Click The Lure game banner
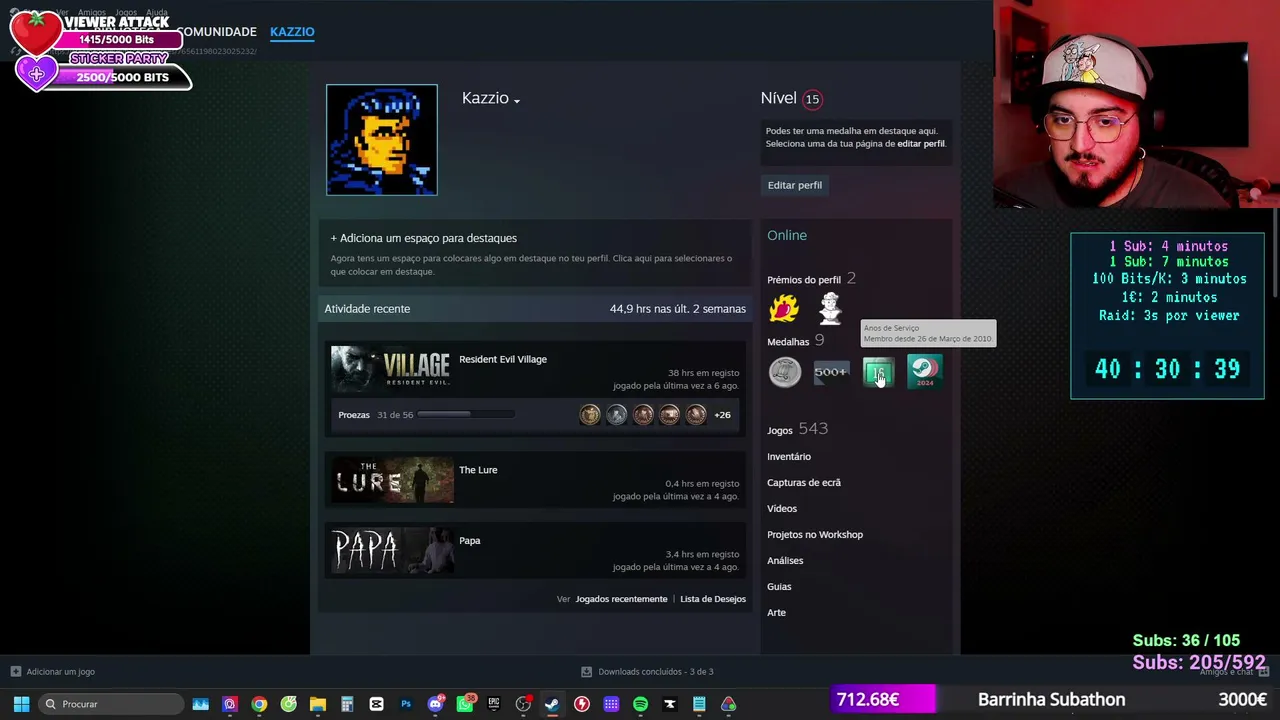 point(392,480)
